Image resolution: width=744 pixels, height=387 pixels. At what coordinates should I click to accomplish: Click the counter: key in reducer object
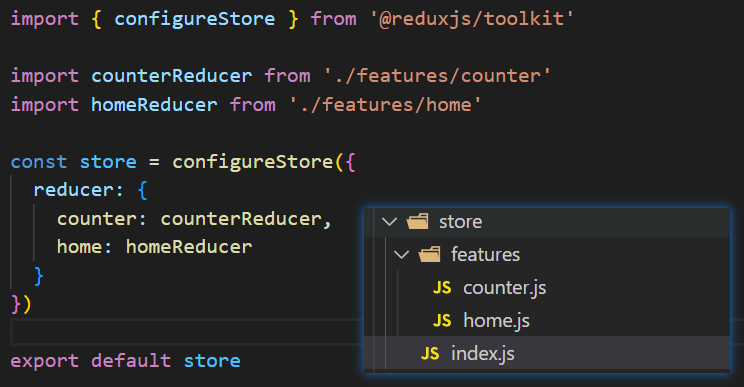102,219
